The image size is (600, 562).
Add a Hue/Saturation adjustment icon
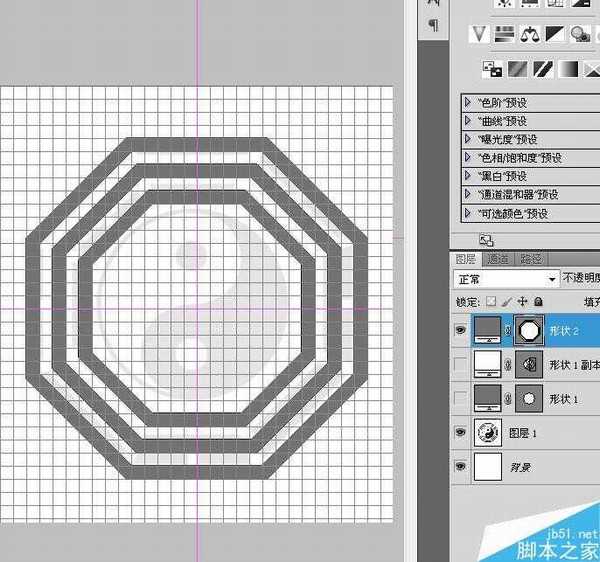click(504, 34)
